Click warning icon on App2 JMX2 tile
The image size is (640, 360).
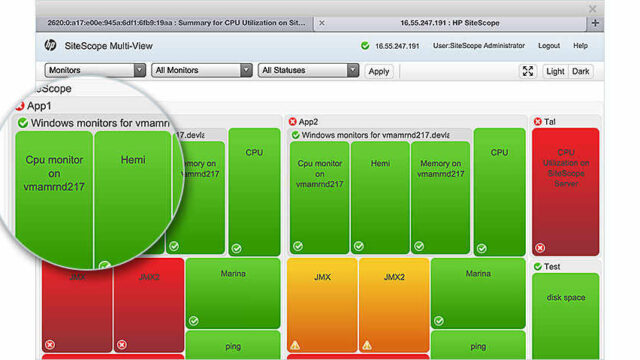point(367,345)
